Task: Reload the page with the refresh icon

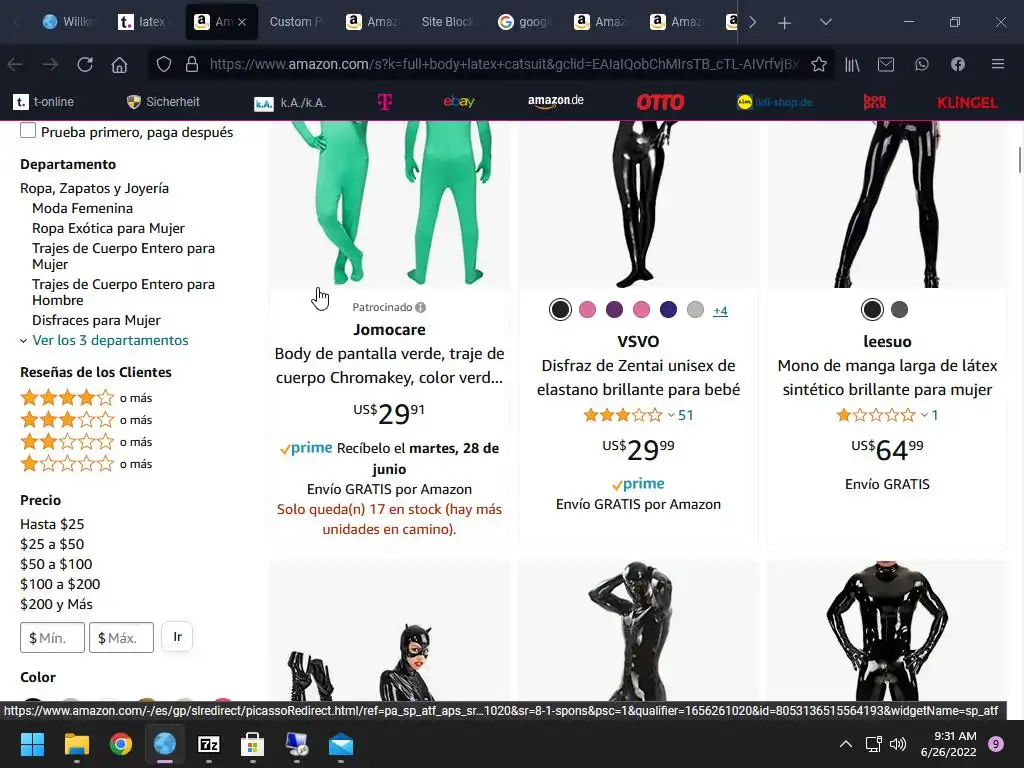Action: (85, 65)
